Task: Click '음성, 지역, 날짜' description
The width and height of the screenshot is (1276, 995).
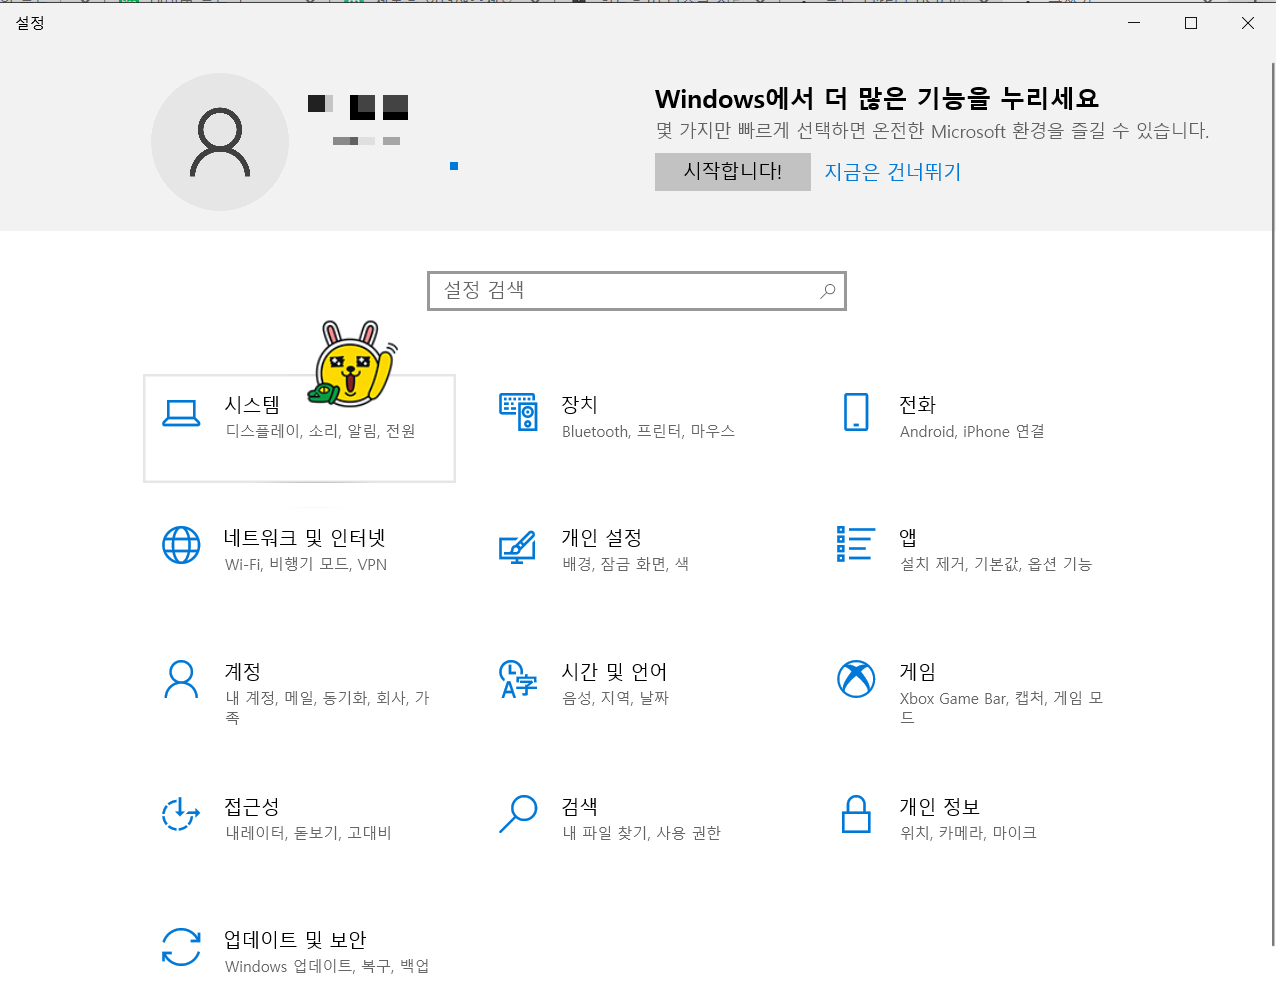Action: [616, 698]
